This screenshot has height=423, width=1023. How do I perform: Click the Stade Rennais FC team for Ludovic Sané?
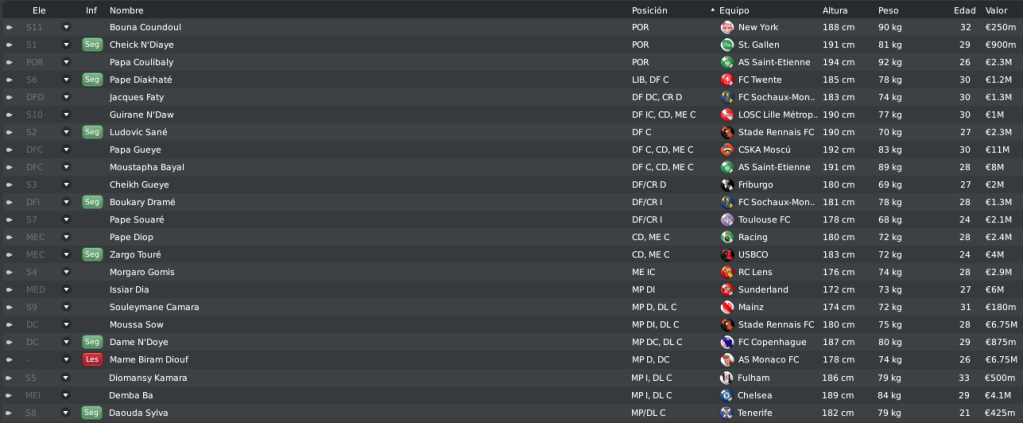[x=776, y=132]
